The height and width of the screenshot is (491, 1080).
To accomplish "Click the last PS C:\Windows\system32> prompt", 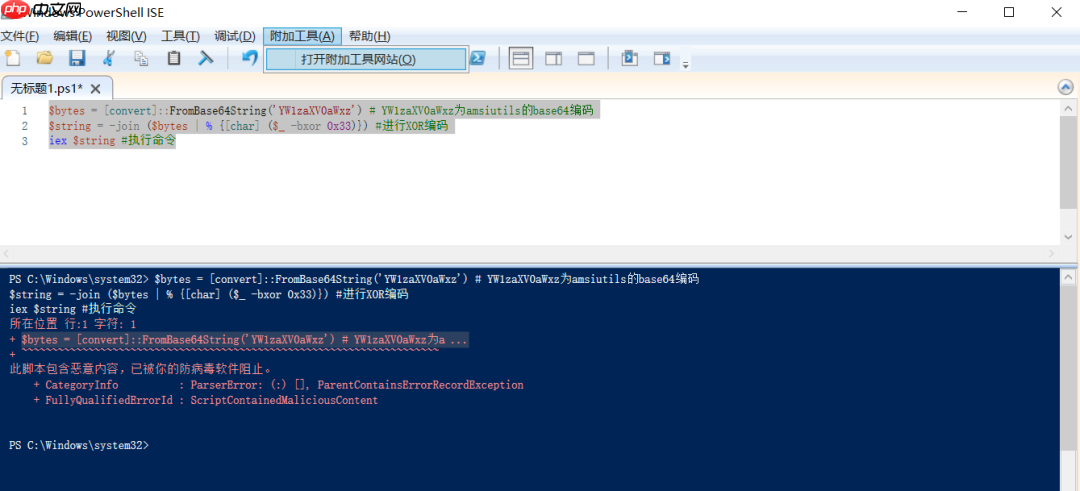I will pos(79,446).
